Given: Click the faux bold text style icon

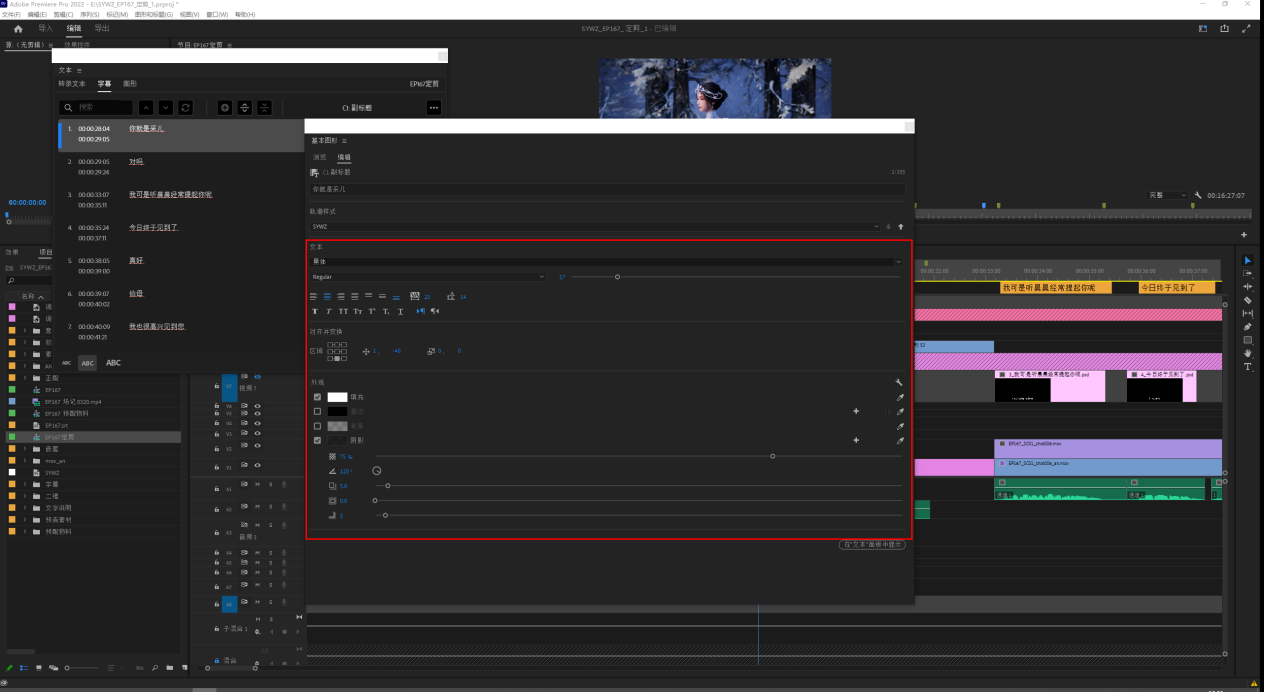Looking at the screenshot, I should pyautogui.click(x=315, y=311).
